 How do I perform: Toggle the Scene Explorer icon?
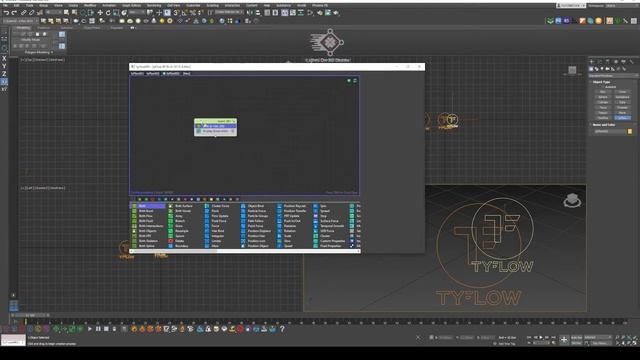pyautogui.click(x=267, y=13)
